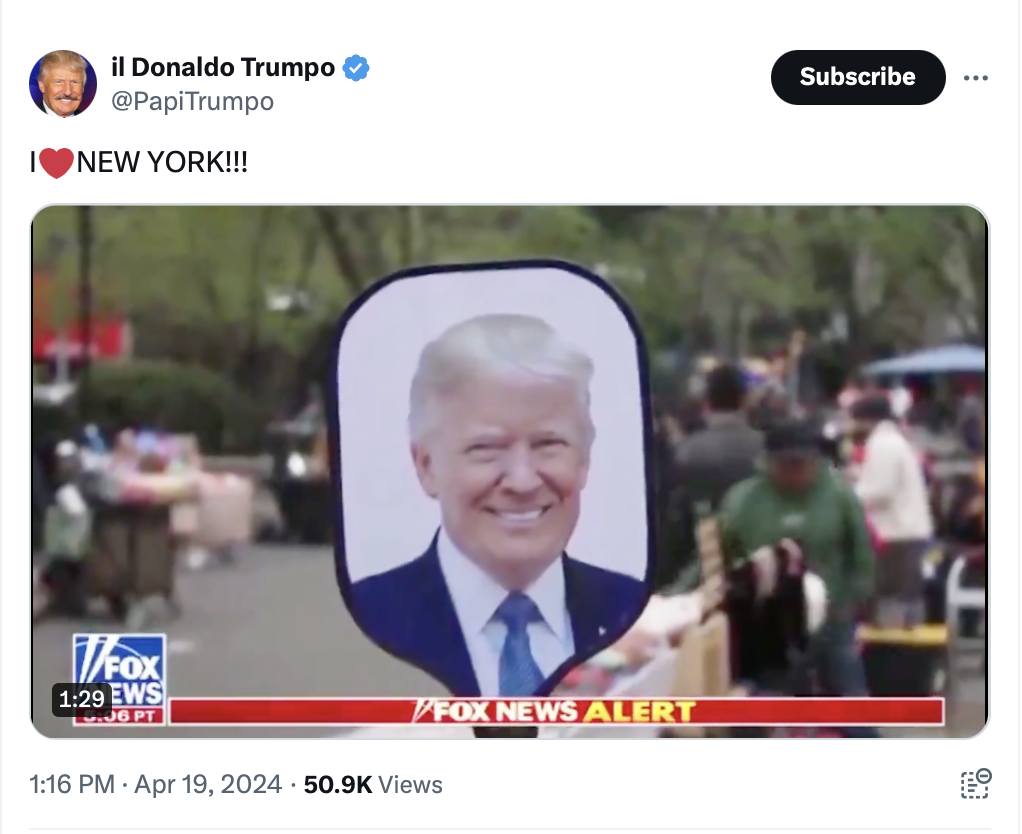Viewport: 1022px width, 834px height.
Task: Click the PT time label under Fox logo
Action: pos(119,716)
